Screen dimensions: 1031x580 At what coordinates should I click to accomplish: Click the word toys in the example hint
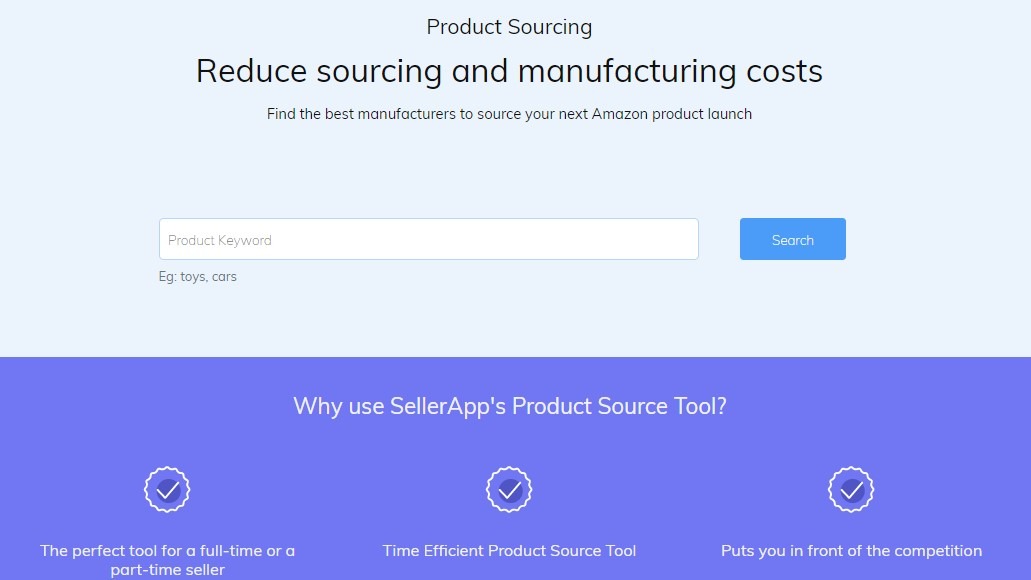click(193, 277)
